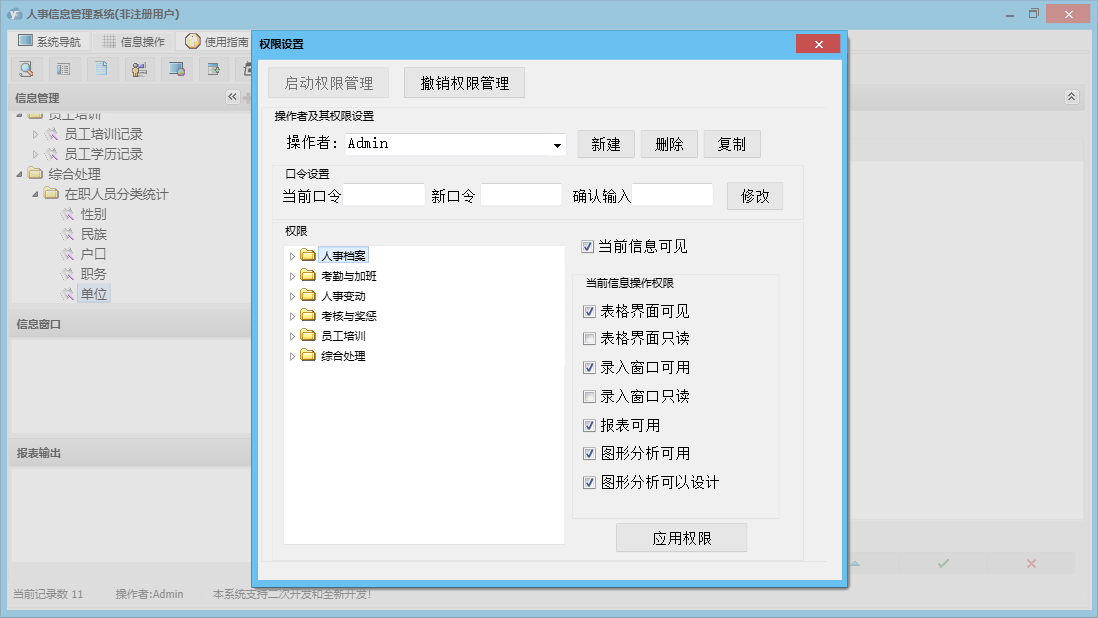The width and height of the screenshot is (1098, 618).
Task: Expand the 人事变动 tree node
Action: [292, 296]
